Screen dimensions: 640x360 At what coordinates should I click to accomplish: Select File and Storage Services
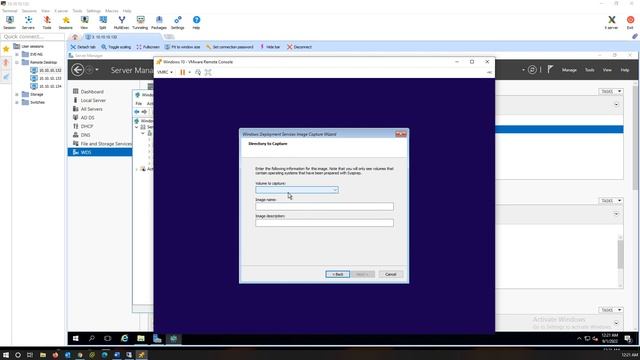coord(106,144)
